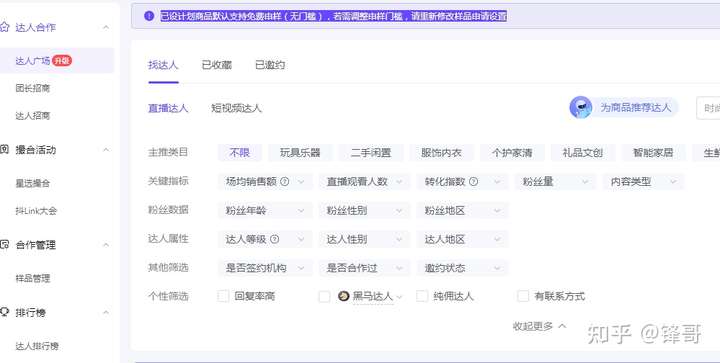Expand the 内容类型 dropdown
The image size is (720, 363).
(643, 182)
